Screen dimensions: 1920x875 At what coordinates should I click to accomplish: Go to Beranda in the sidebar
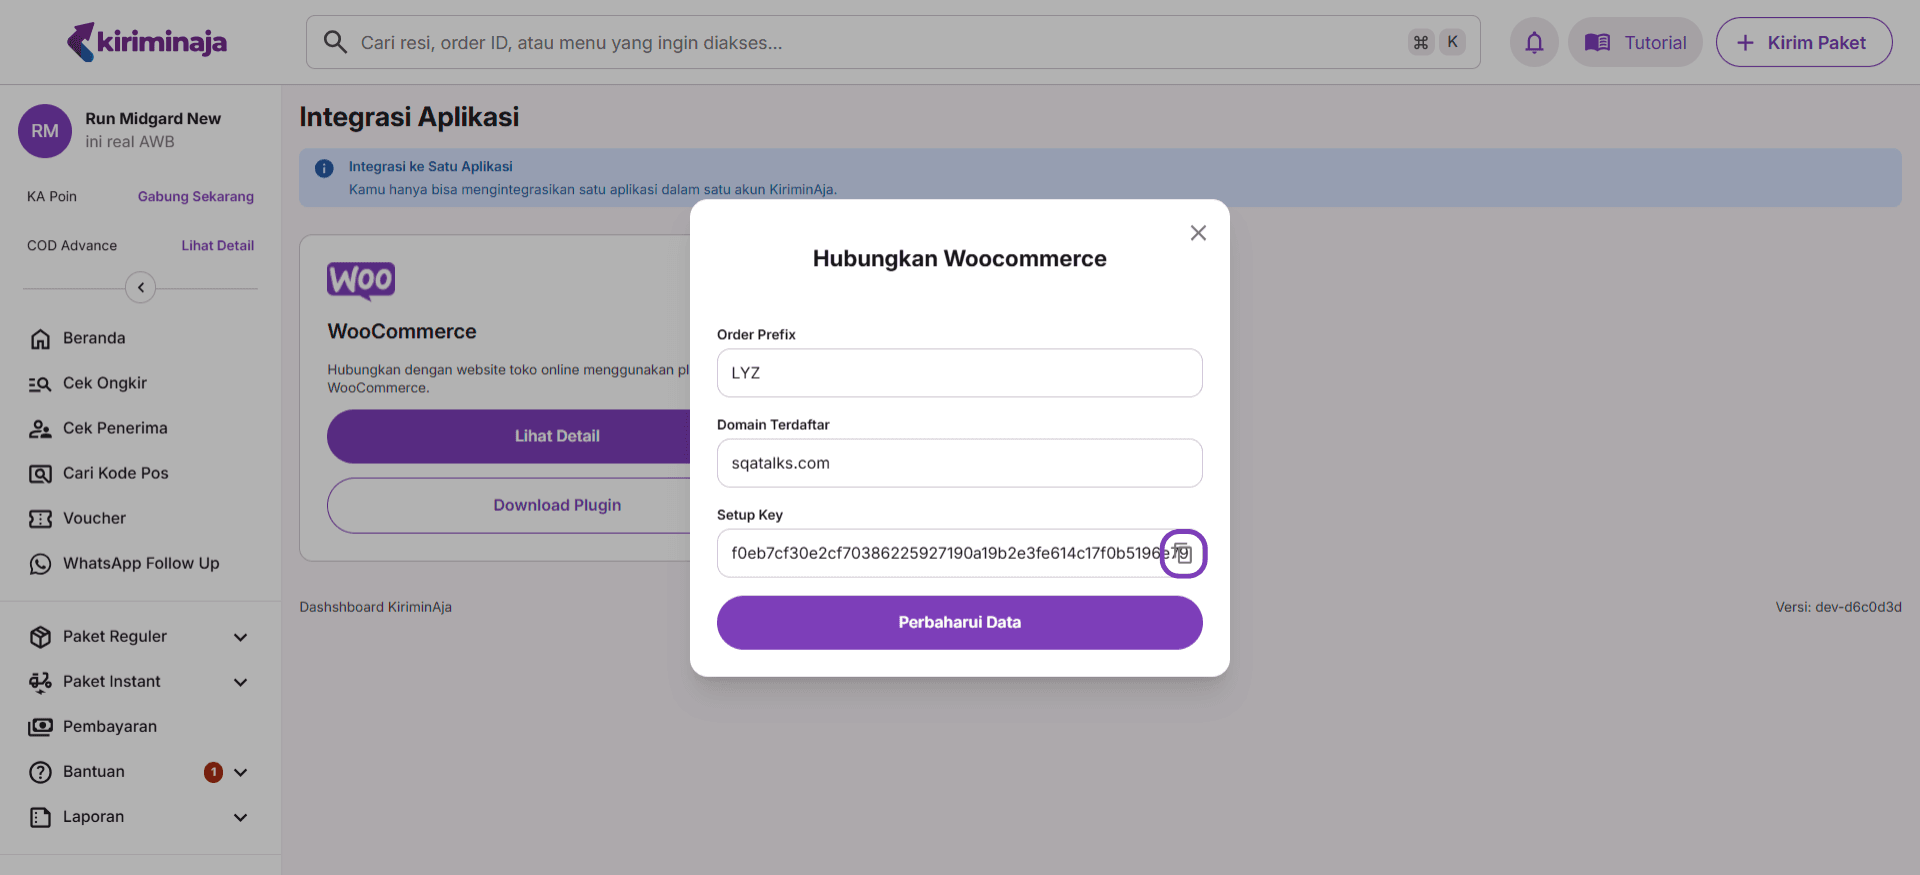pos(94,338)
